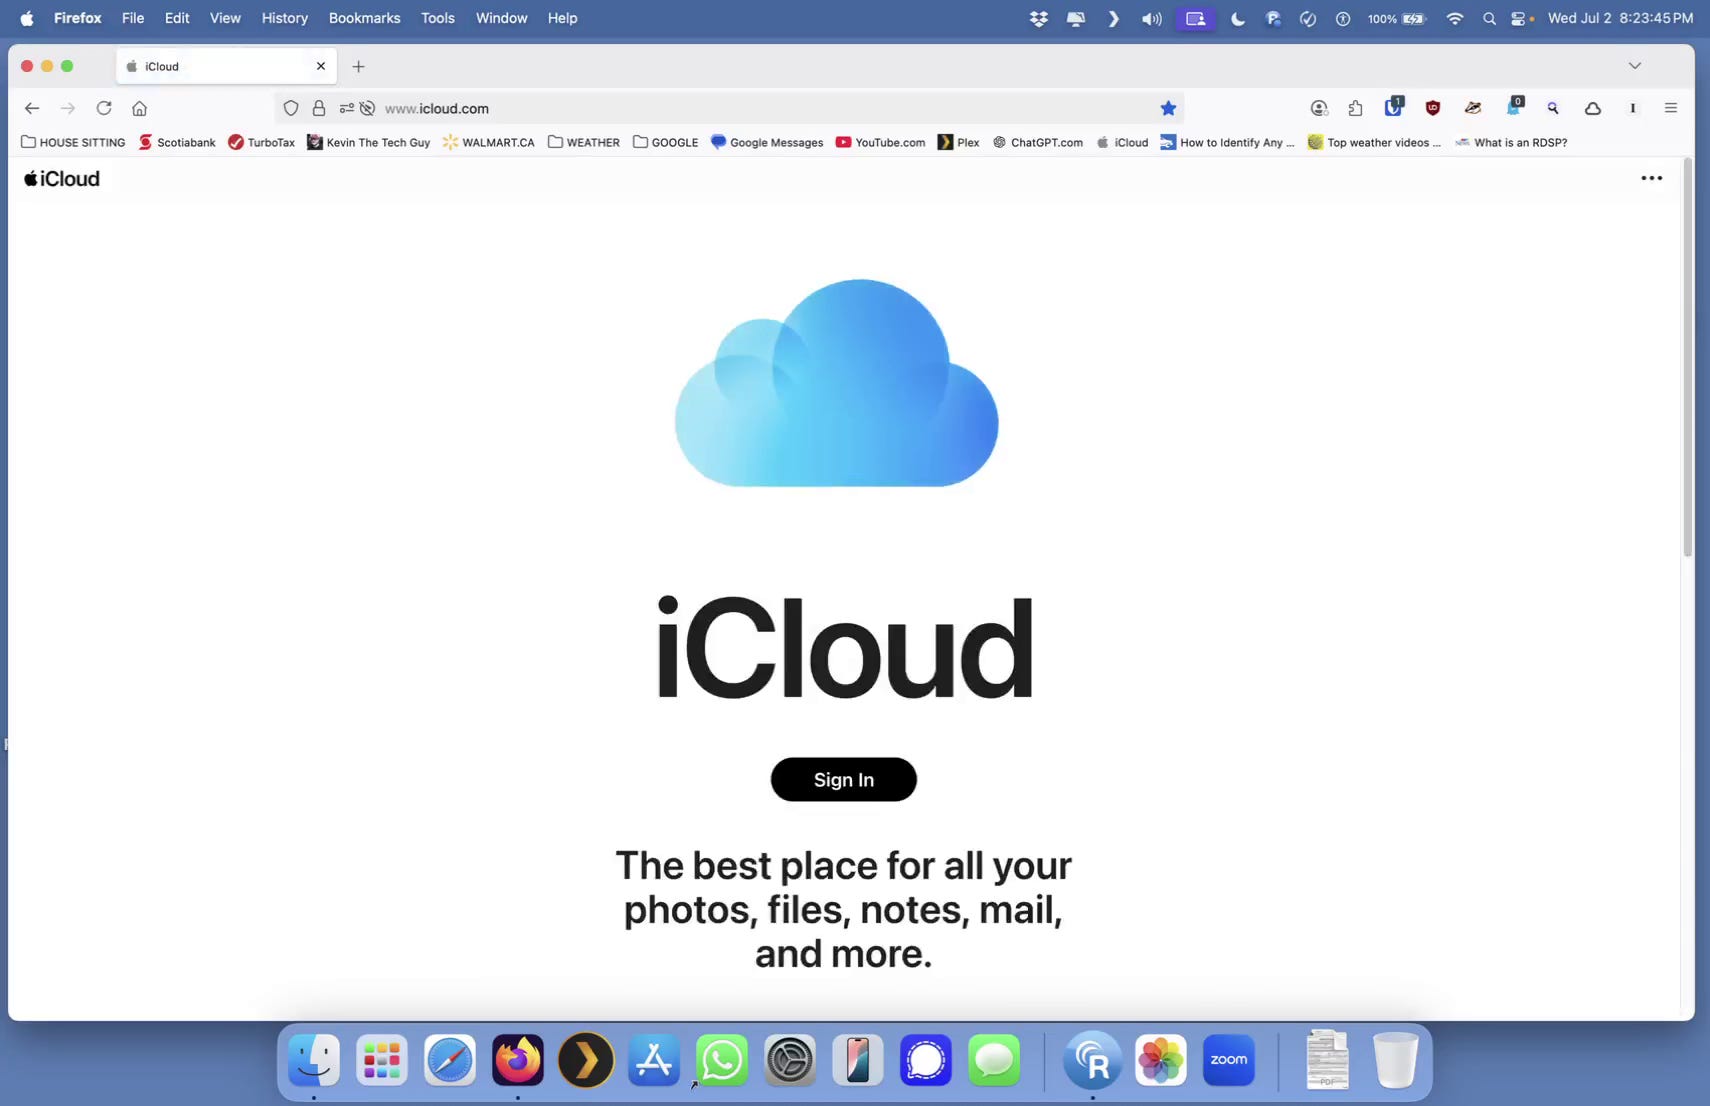Open Firefox account icon in toolbar

pyautogui.click(x=1319, y=108)
